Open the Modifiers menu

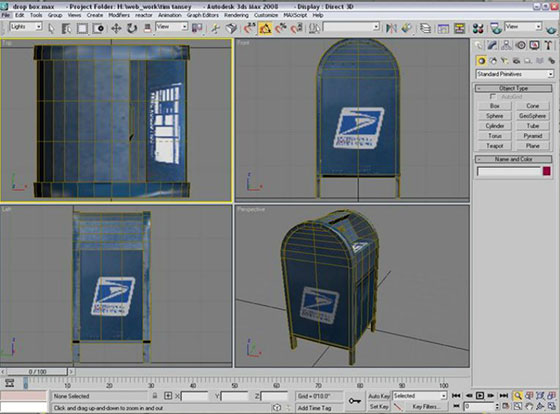click(119, 15)
